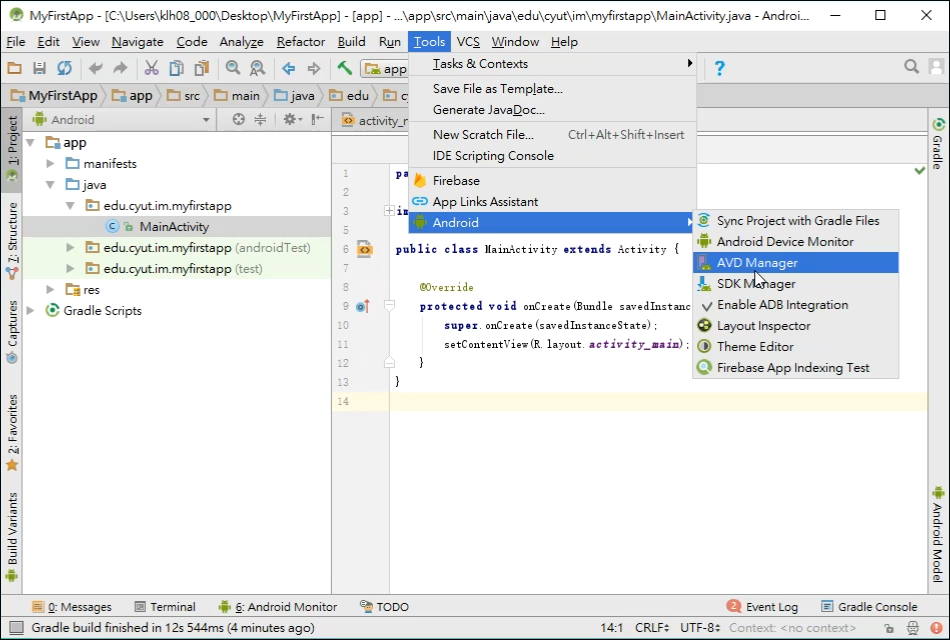Expand the Gradle Scripts node
The height and width of the screenshot is (640, 950).
coord(31,311)
